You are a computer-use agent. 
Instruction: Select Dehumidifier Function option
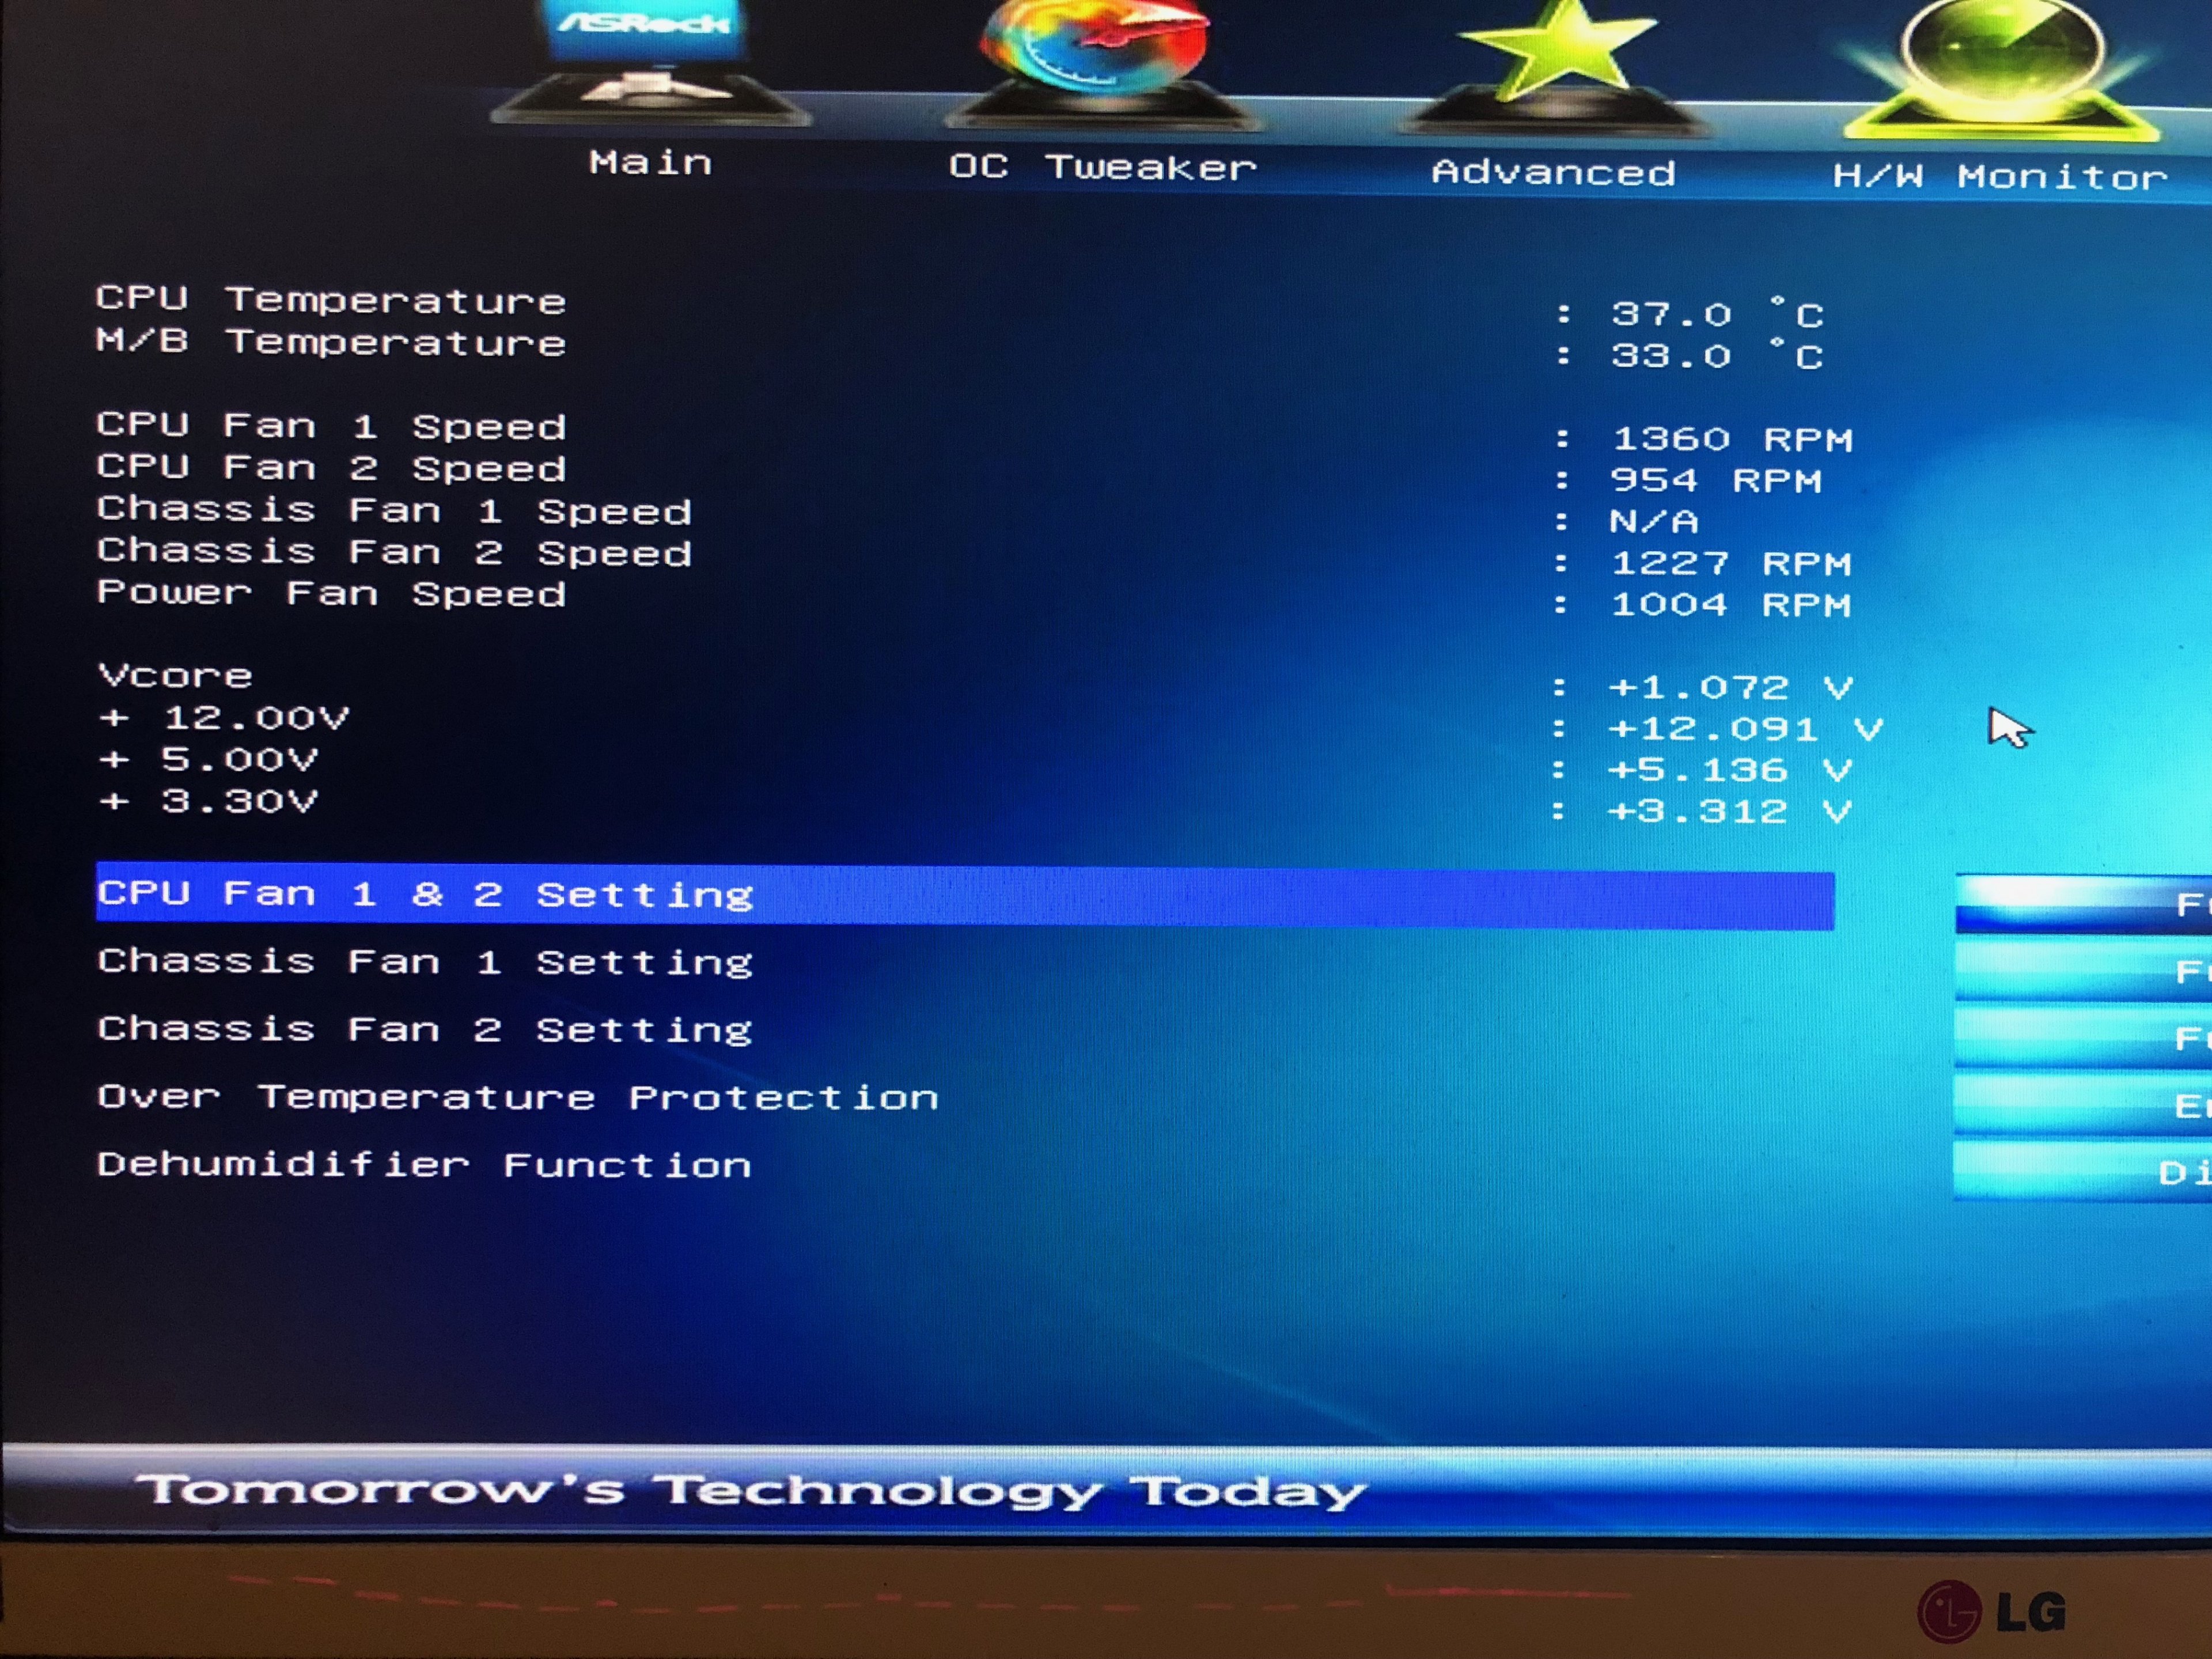pos(425,1165)
